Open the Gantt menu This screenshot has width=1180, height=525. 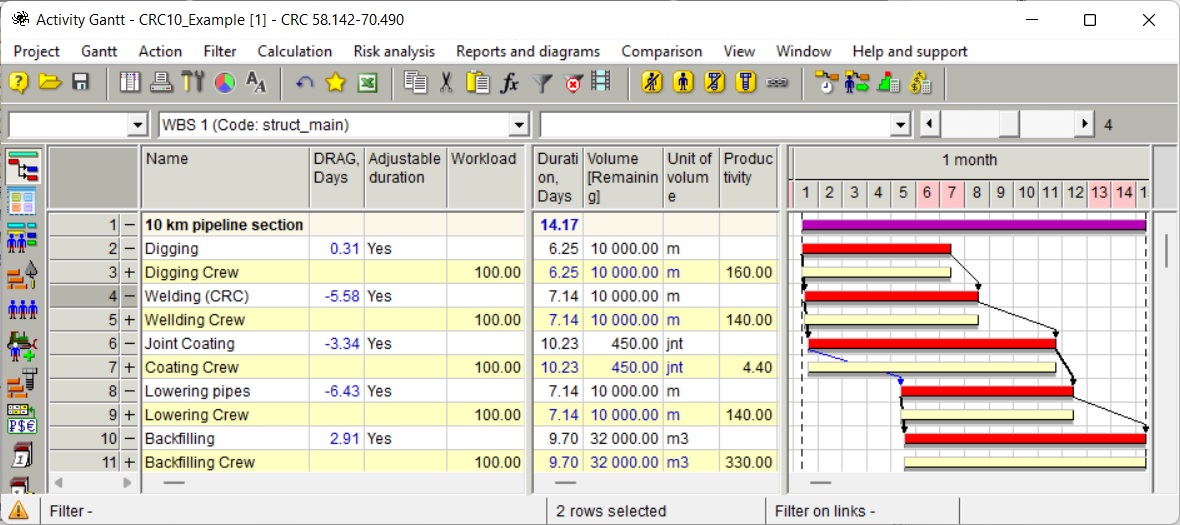(x=99, y=51)
